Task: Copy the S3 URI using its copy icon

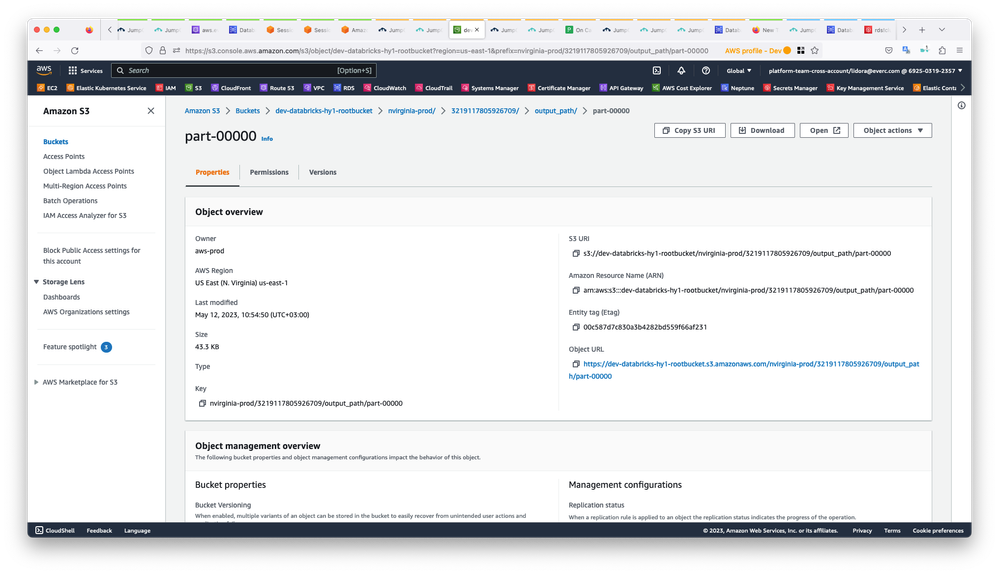Action: point(574,254)
